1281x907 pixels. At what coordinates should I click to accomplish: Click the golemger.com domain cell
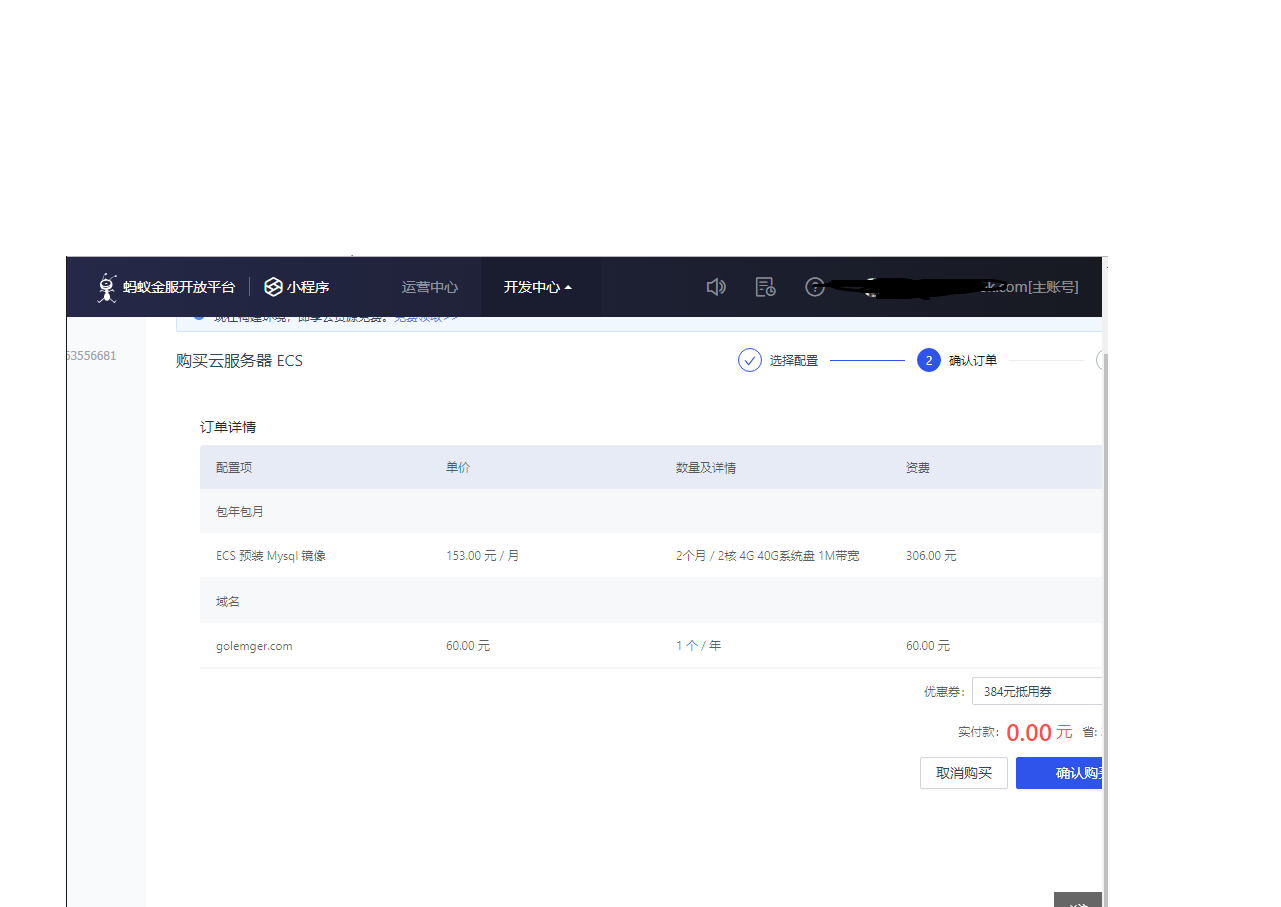coord(254,646)
